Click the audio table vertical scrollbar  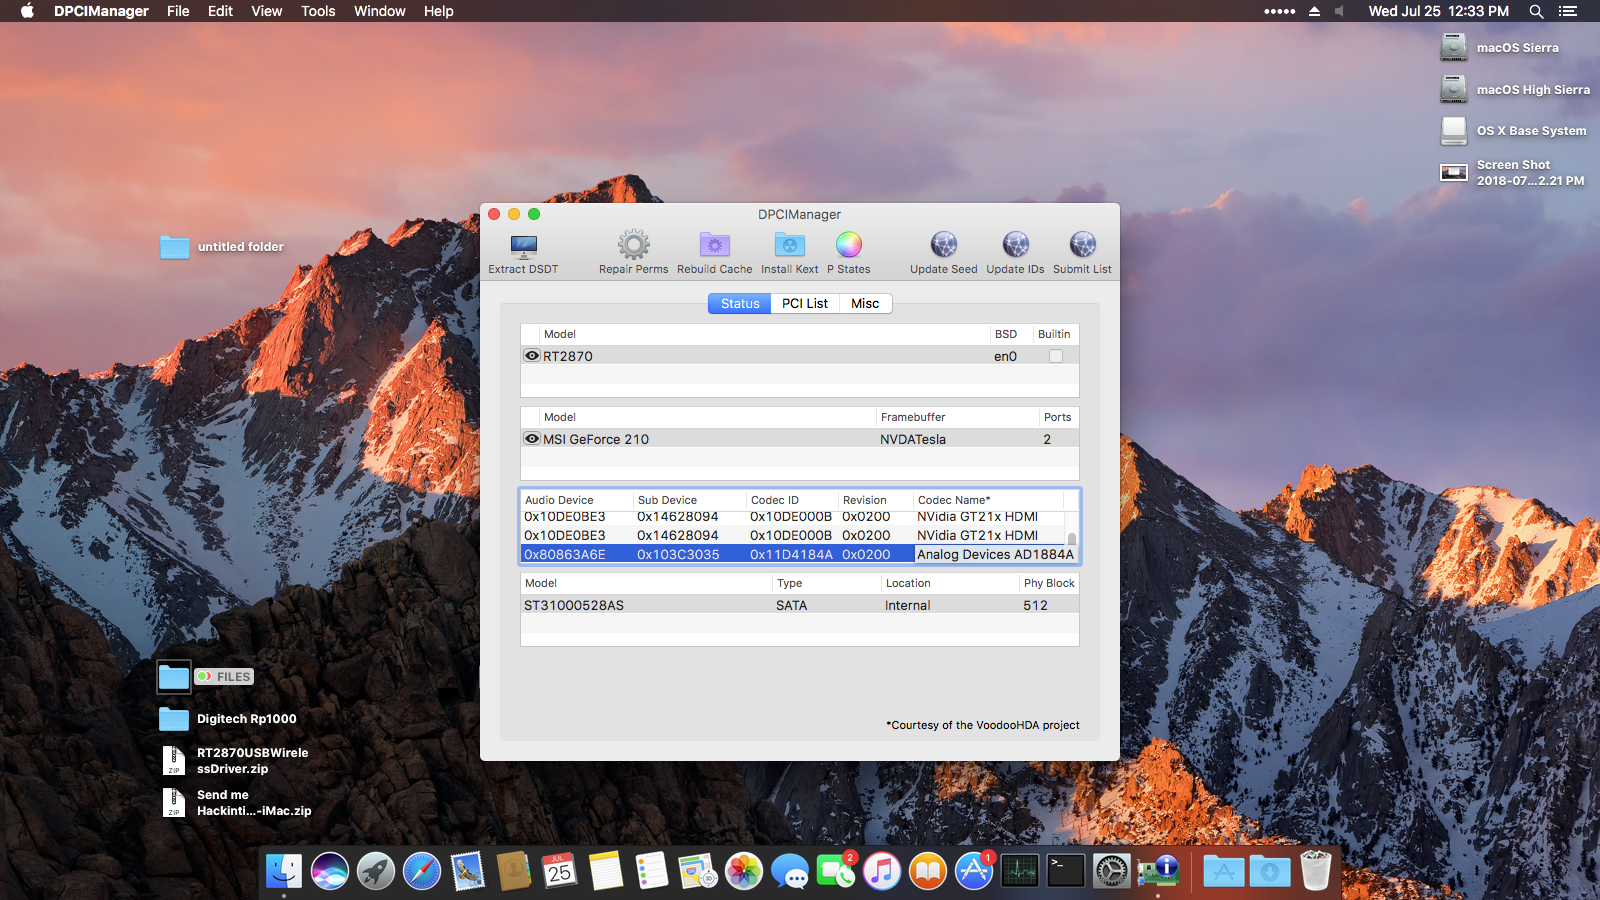[1071, 538]
